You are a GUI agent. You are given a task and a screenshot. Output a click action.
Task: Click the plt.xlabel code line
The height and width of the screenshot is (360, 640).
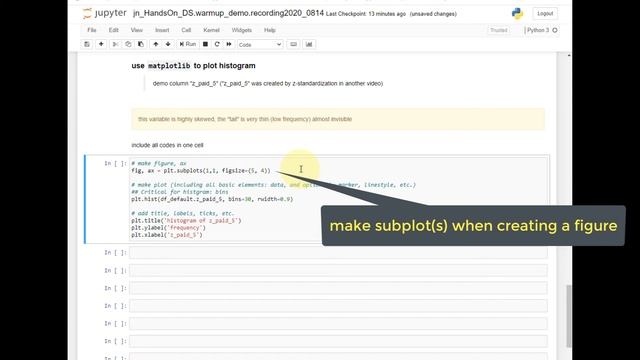click(x=167, y=235)
